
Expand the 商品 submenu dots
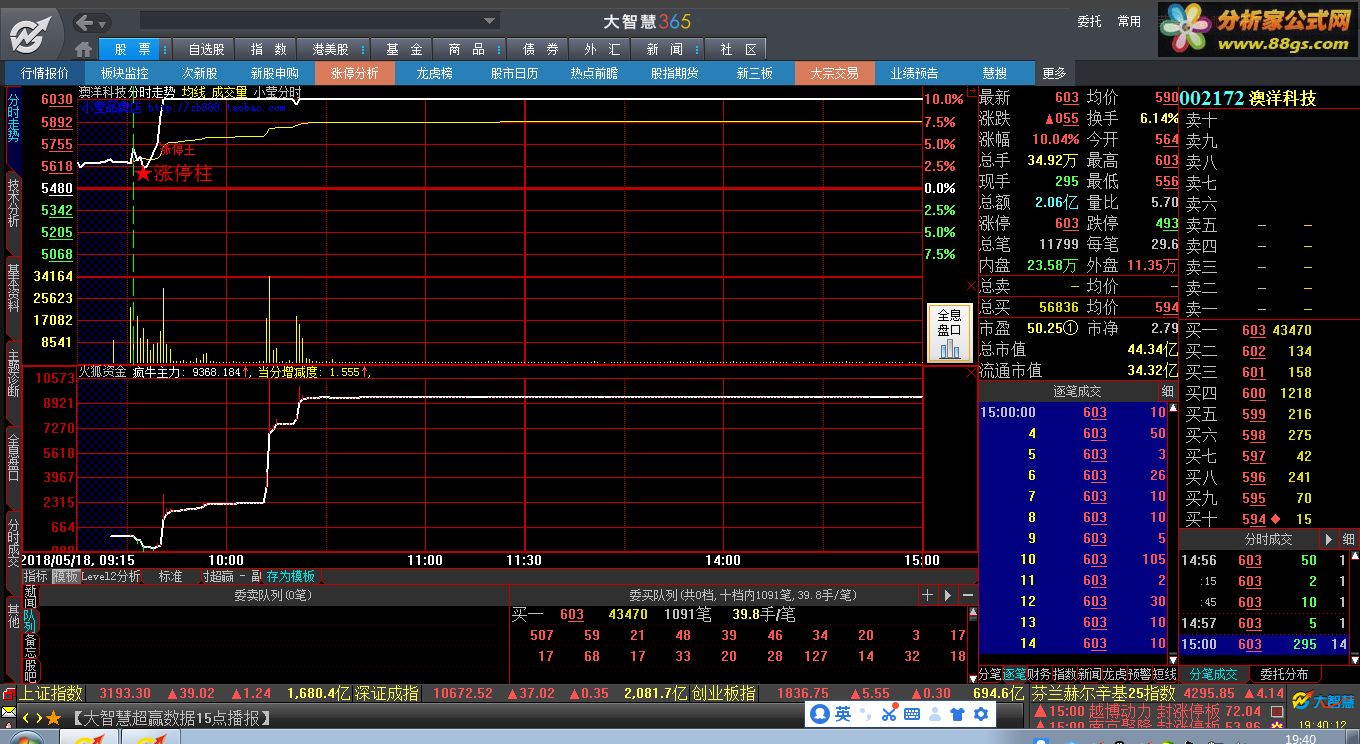point(497,49)
